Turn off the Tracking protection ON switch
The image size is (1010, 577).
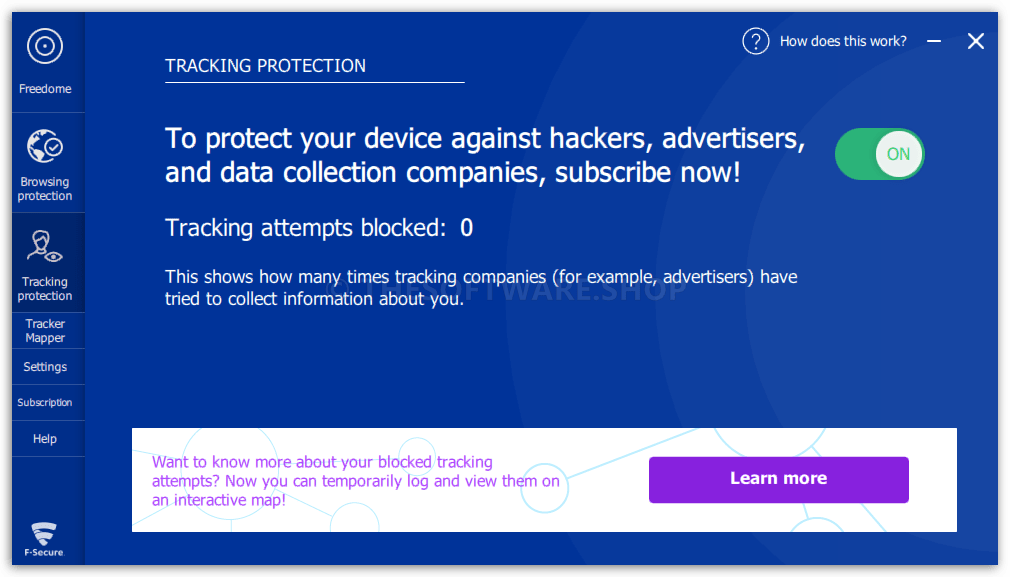pyautogui.click(x=879, y=154)
